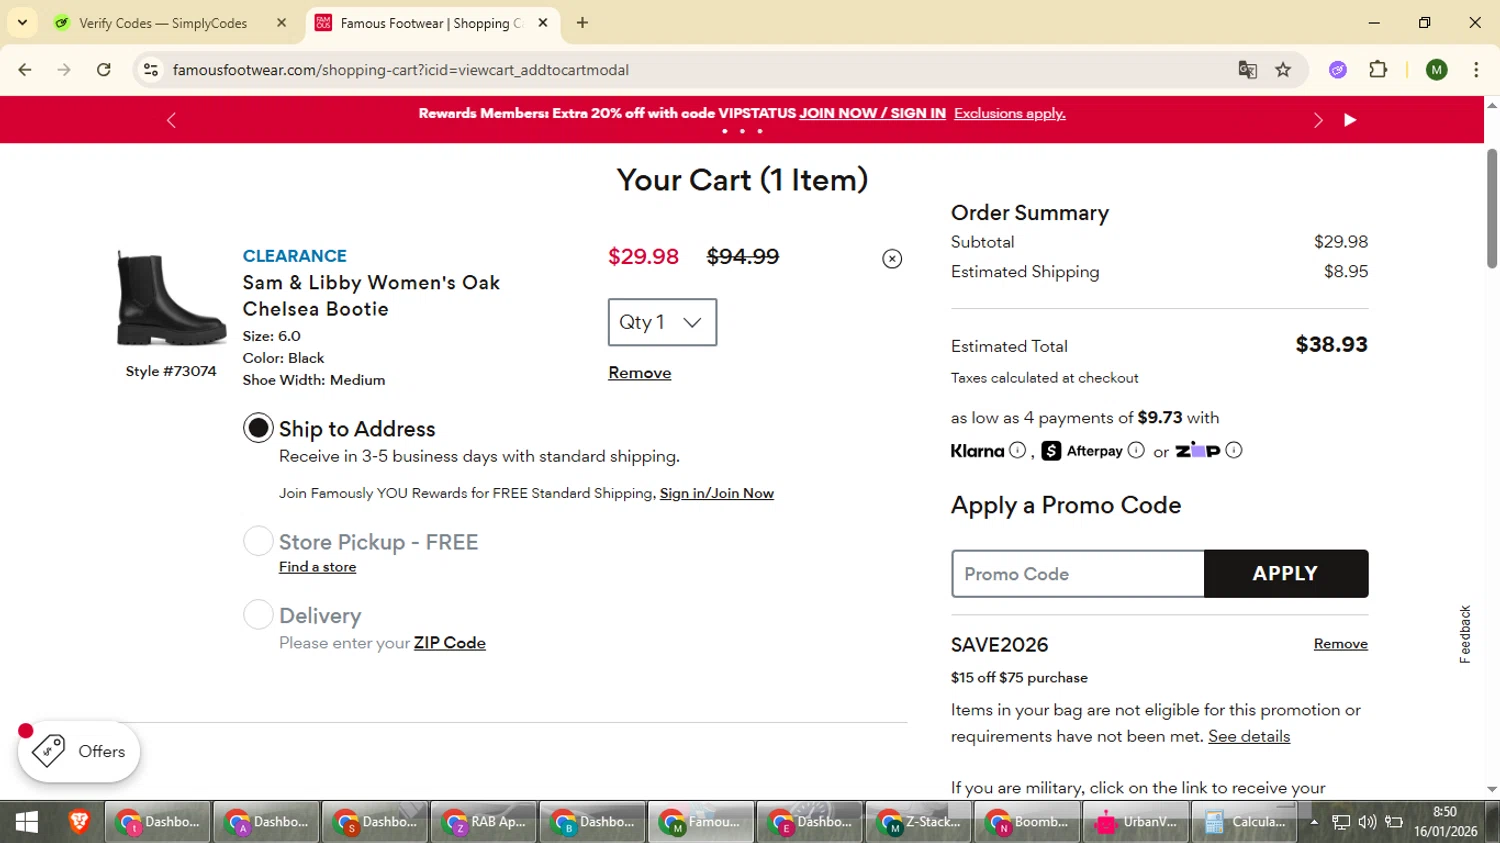
Task: Launch Brave browser from the taskbar
Action: click(79, 822)
